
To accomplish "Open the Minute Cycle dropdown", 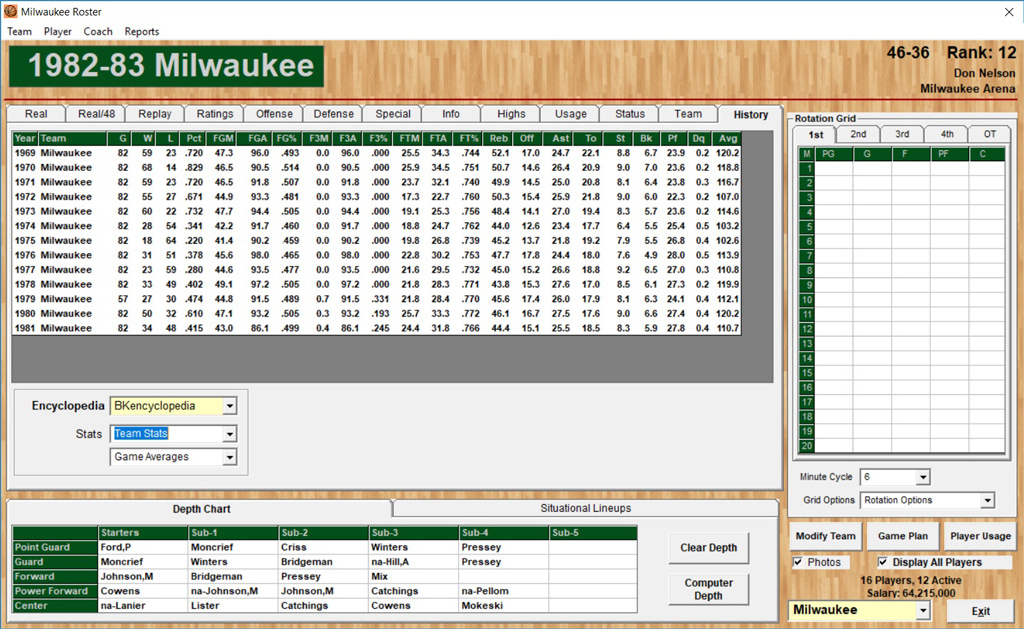I will click(x=921, y=477).
